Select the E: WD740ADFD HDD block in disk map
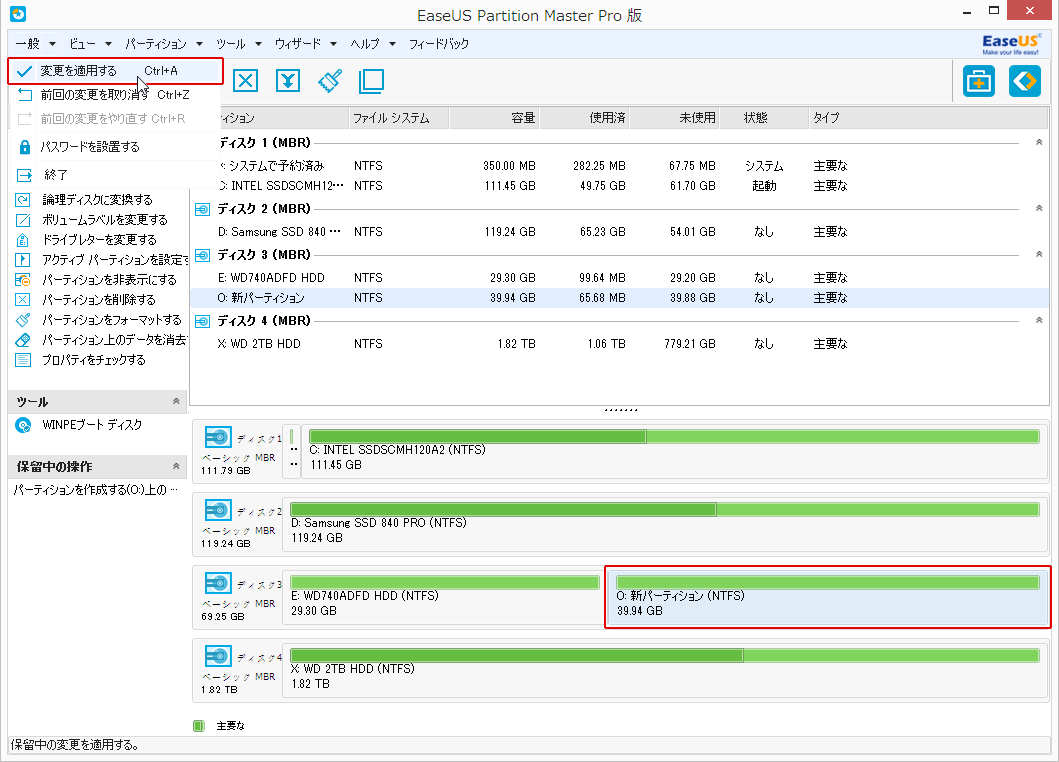1059x762 pixels. [x=444, y=599]
